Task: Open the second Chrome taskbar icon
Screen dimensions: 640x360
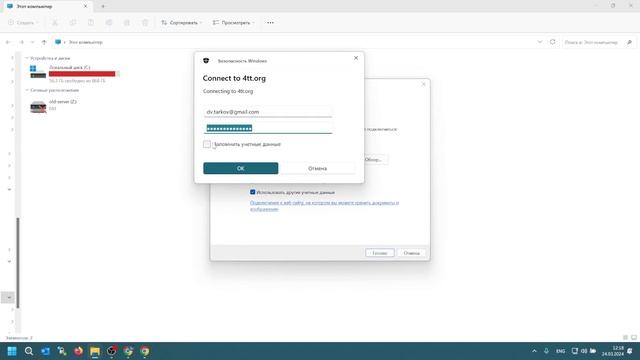Action: click(x=145, y=351)
